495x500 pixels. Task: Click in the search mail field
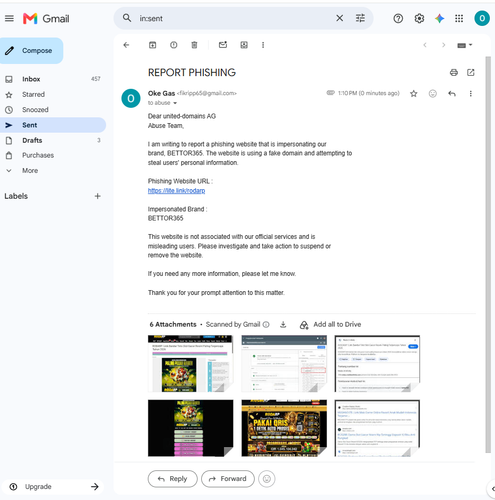(x=233, y=18)
